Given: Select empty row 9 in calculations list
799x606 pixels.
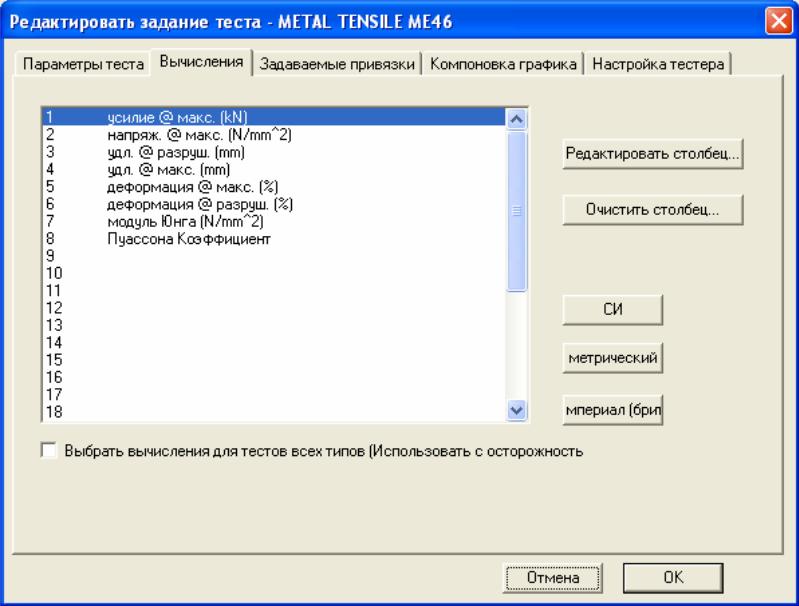Looking at the screenshot, I should (x=274, y=256).
